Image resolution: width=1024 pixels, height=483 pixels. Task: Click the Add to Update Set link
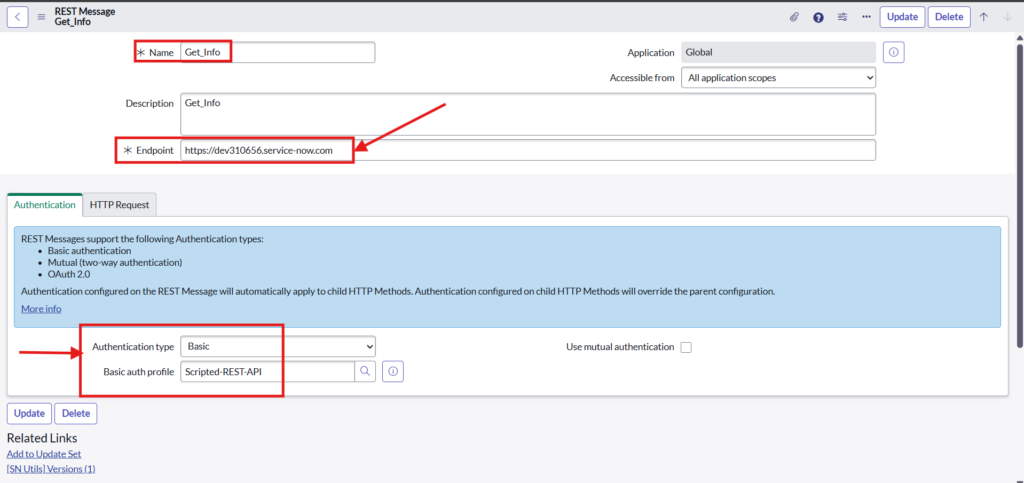tap(44, 454)
